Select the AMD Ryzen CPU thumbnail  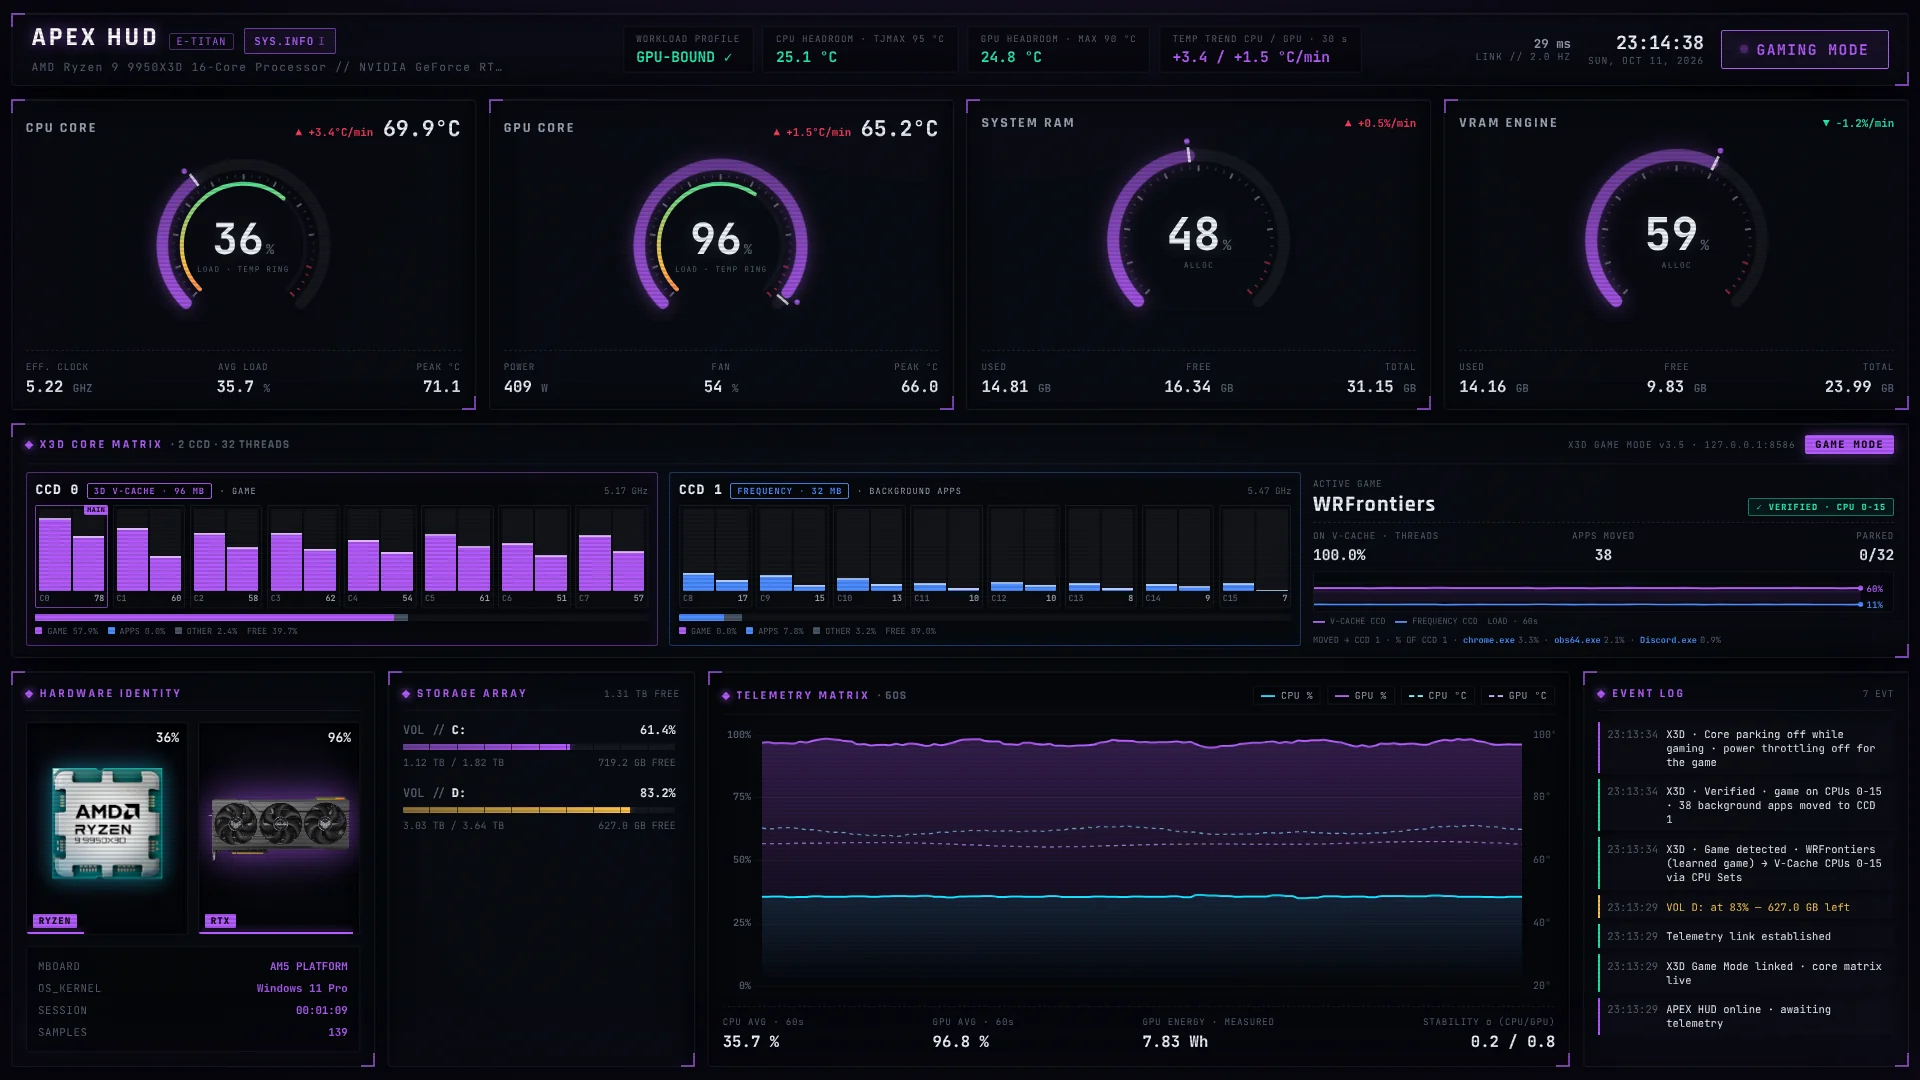pos(107,828)
